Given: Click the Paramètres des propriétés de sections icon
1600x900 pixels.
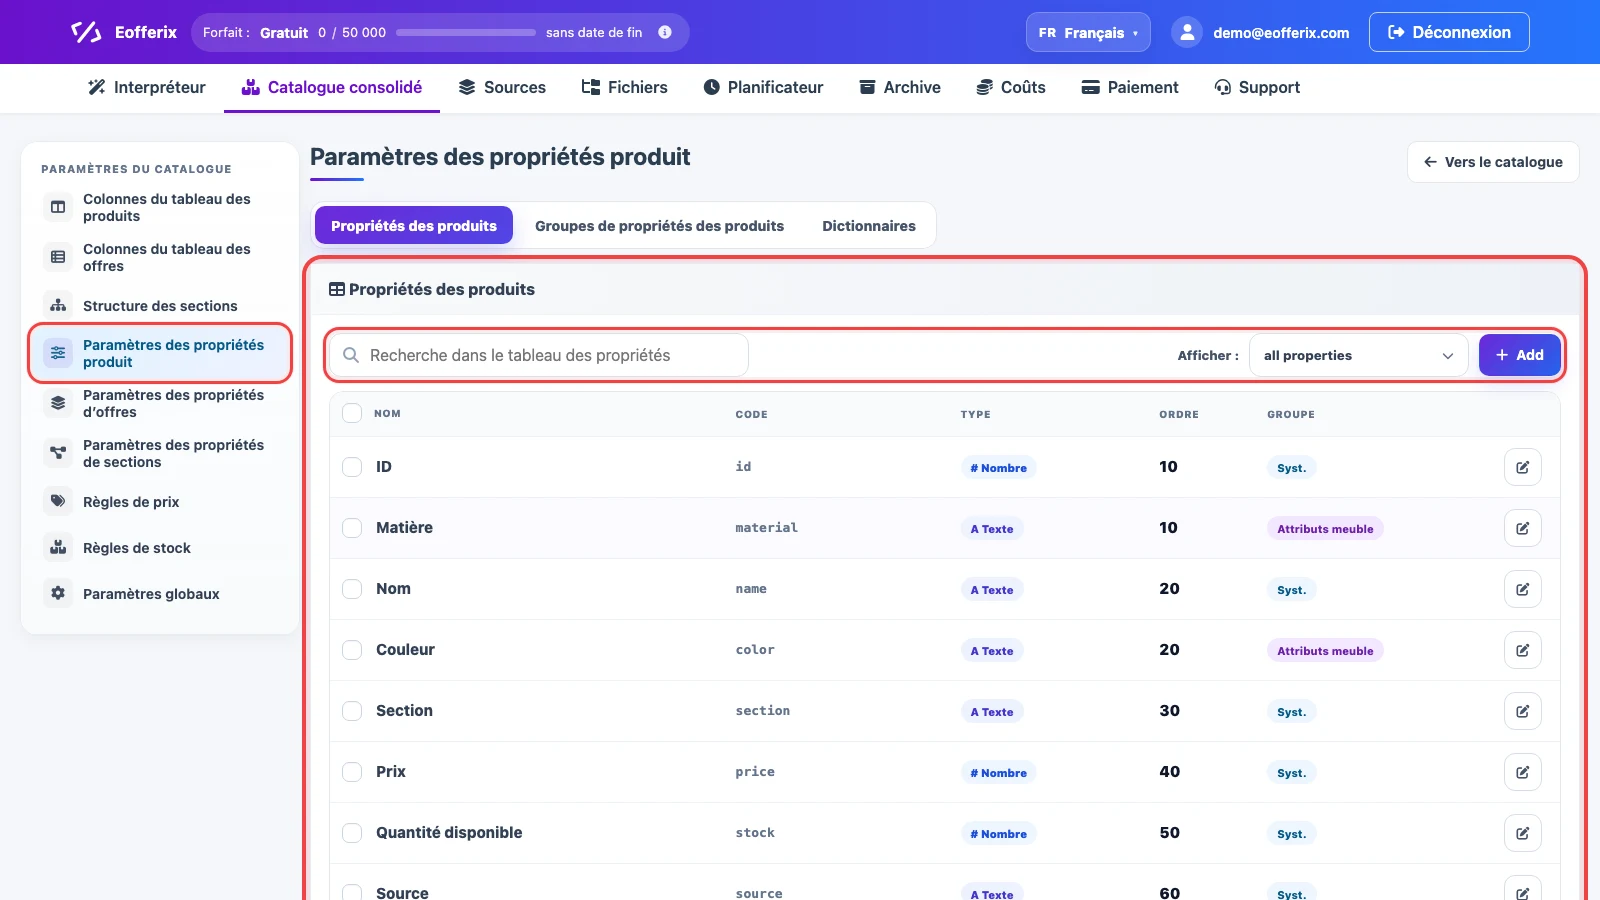Looking at the screenshot, I should [x=58, y=453].
